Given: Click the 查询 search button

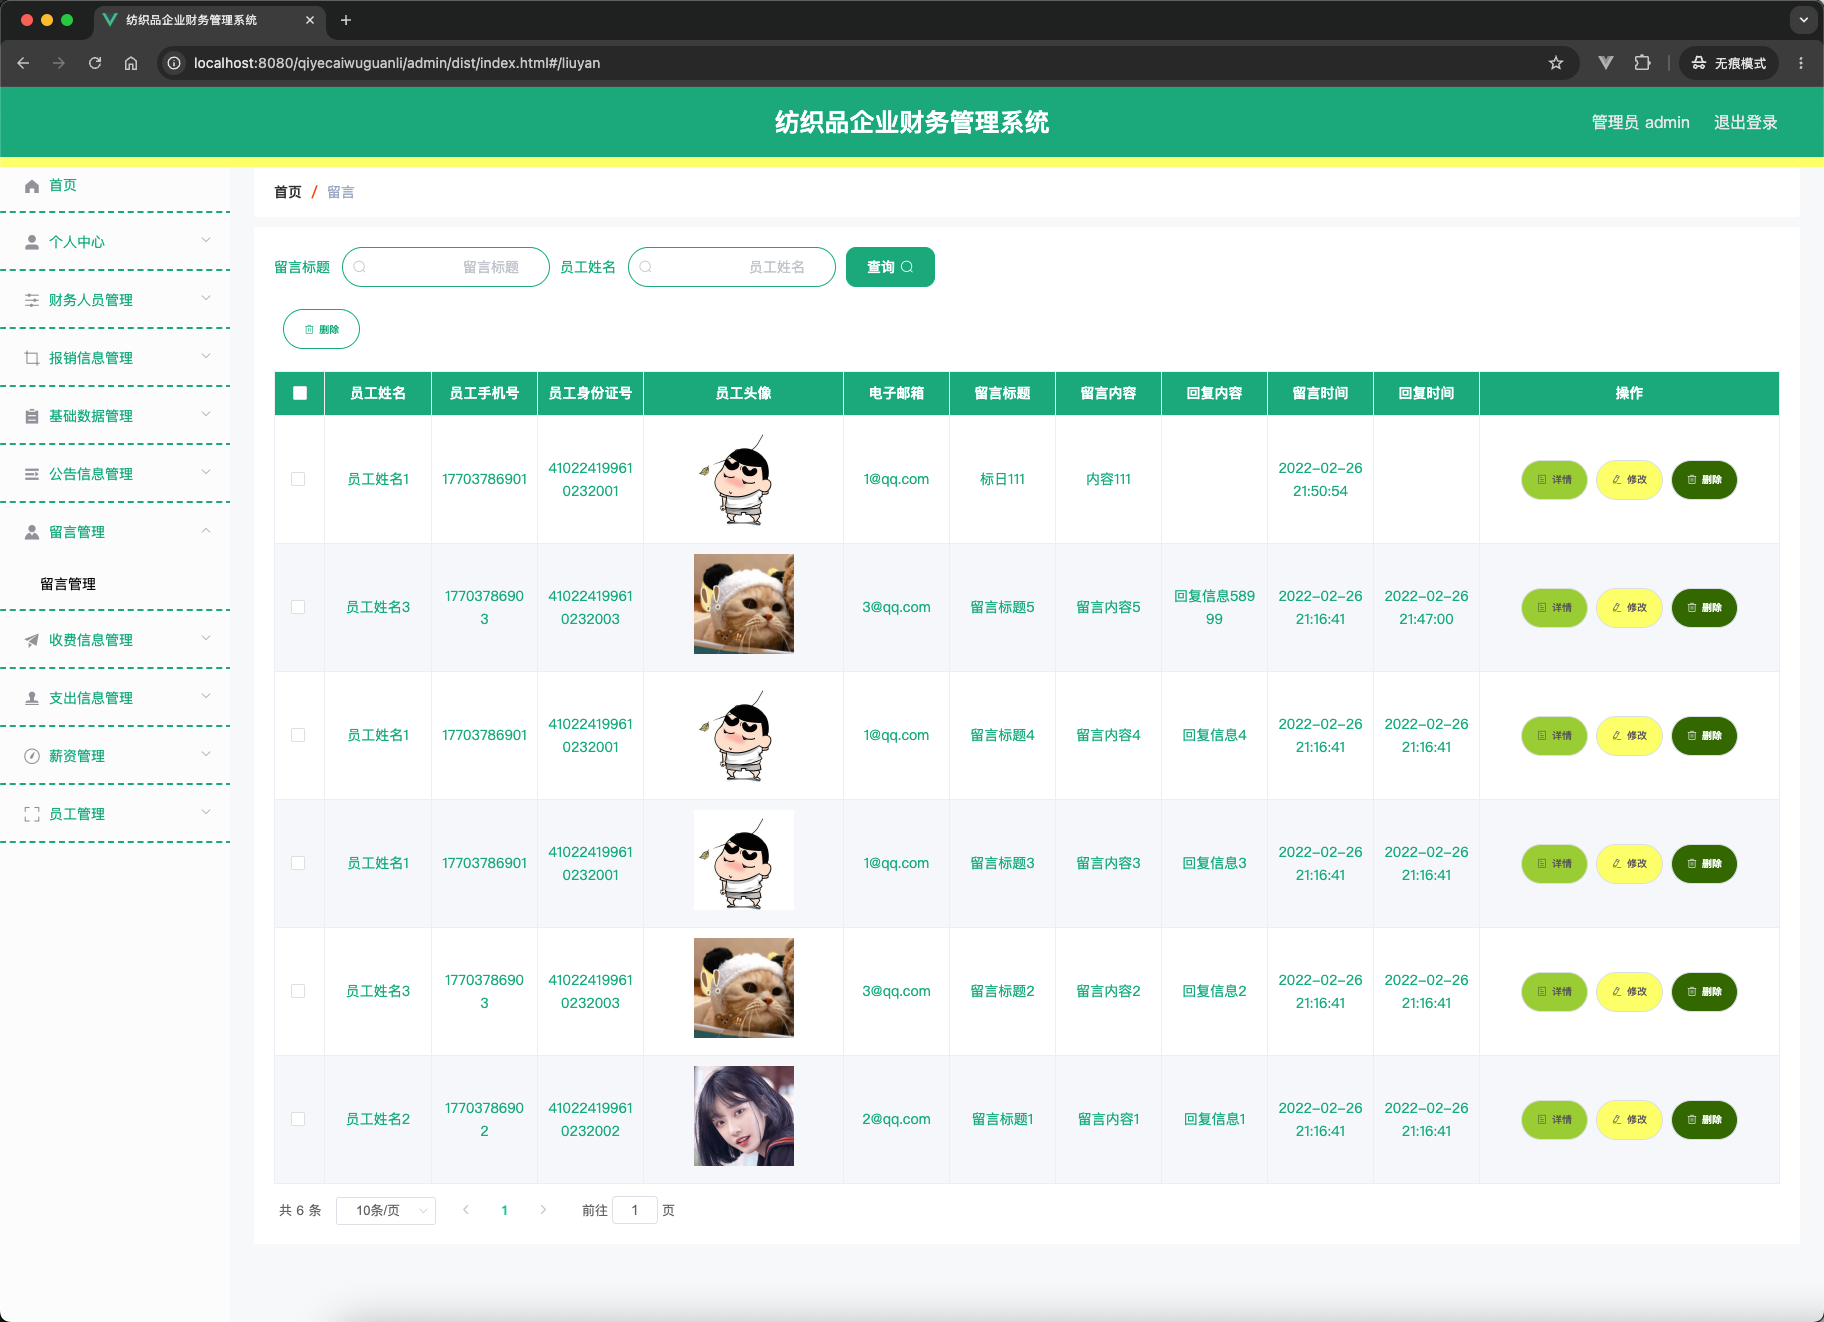Looking at the screenshot, I should [890, 267].
